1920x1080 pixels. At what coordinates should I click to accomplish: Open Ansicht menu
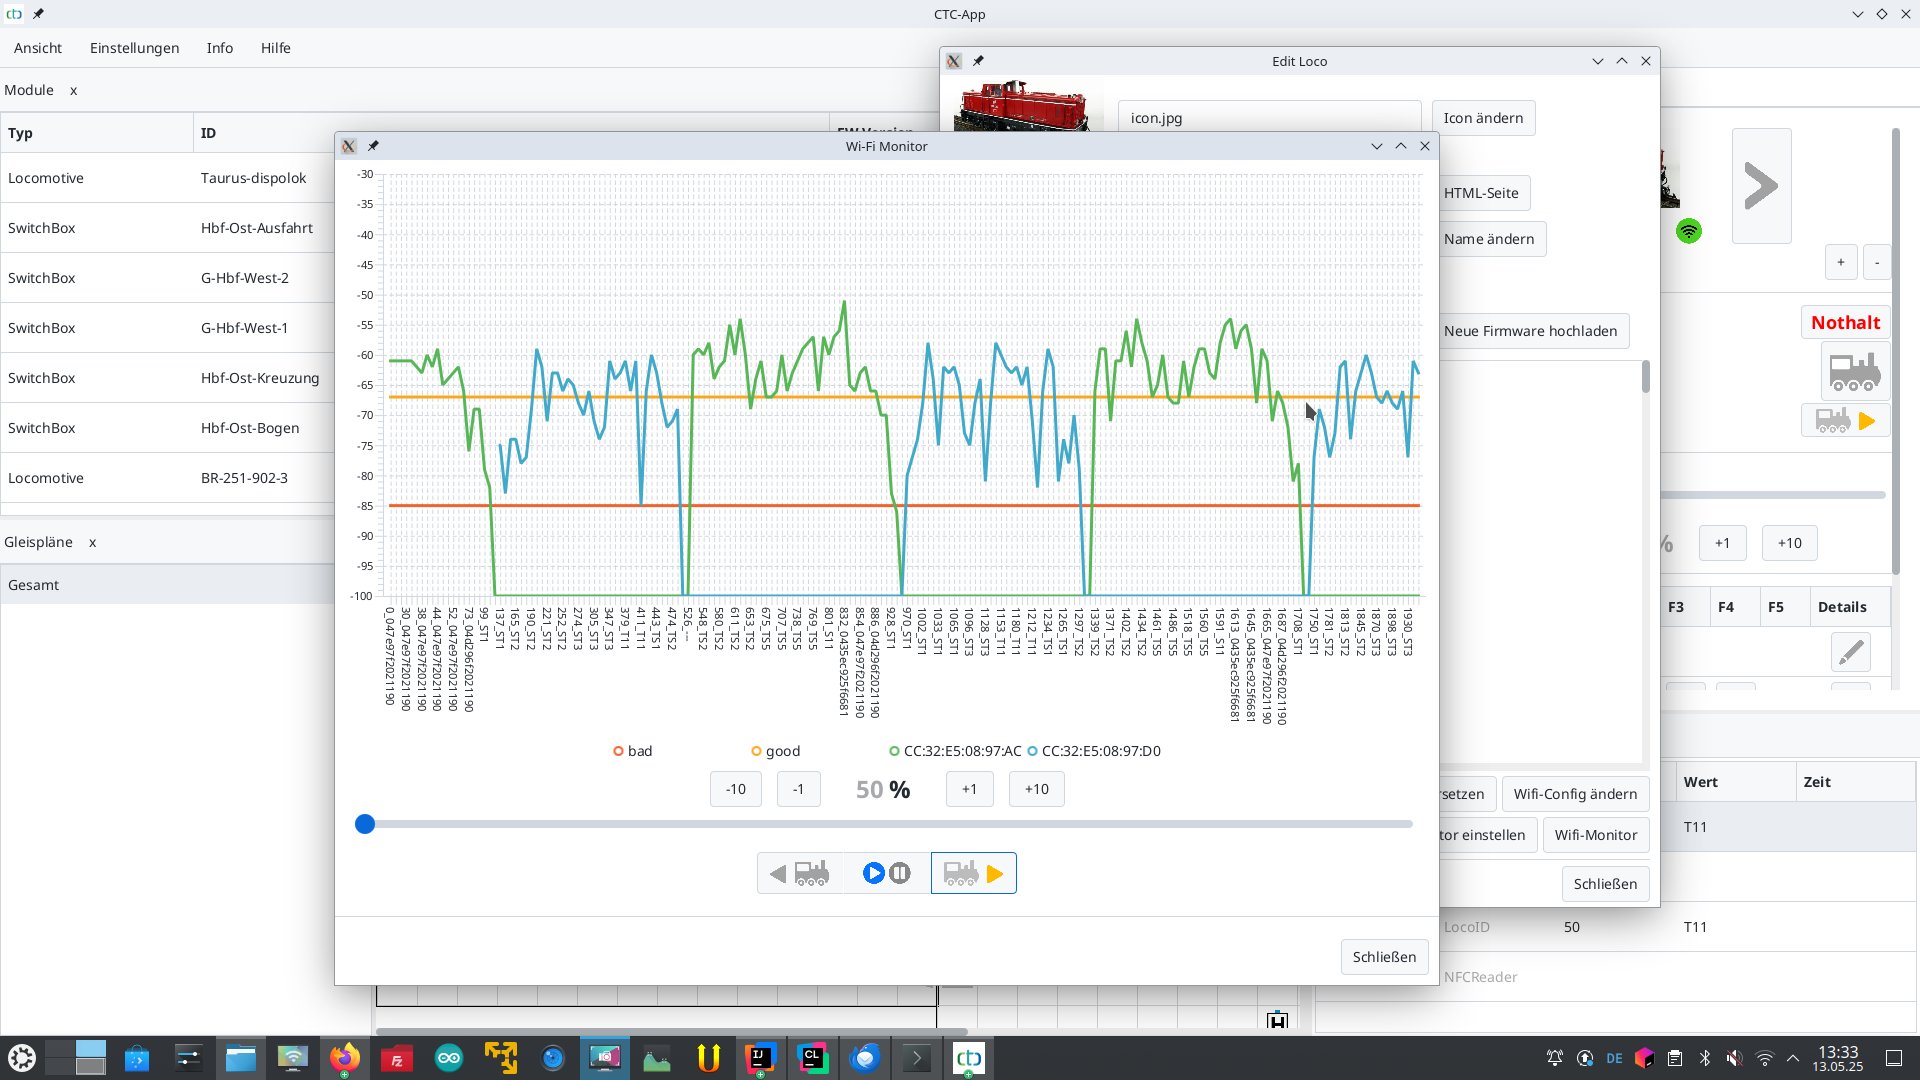[38, 48]
